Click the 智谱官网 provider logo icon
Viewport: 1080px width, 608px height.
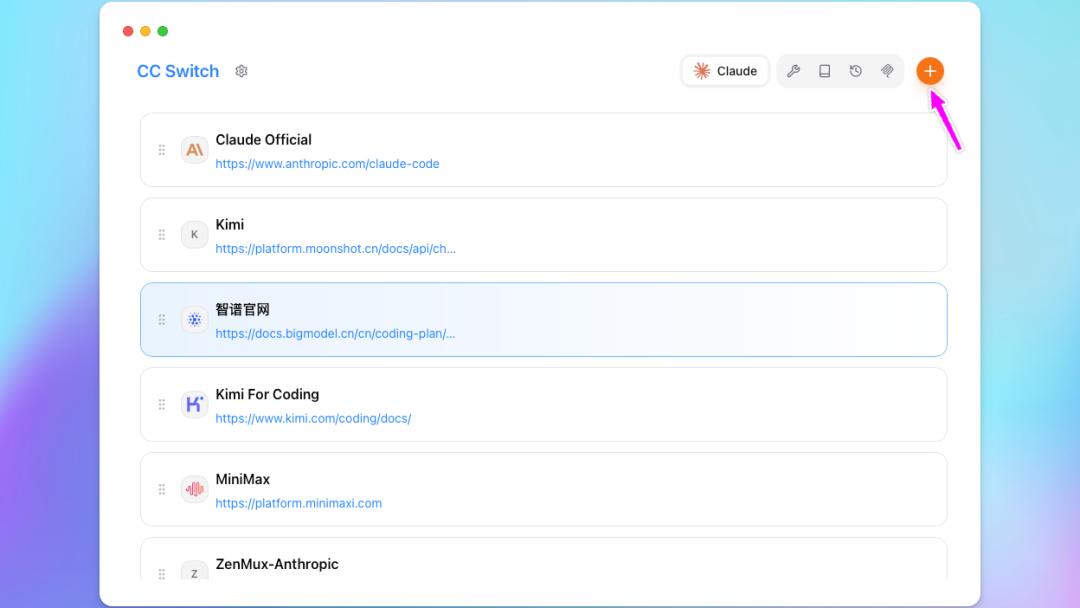click(x=194, y=320)
